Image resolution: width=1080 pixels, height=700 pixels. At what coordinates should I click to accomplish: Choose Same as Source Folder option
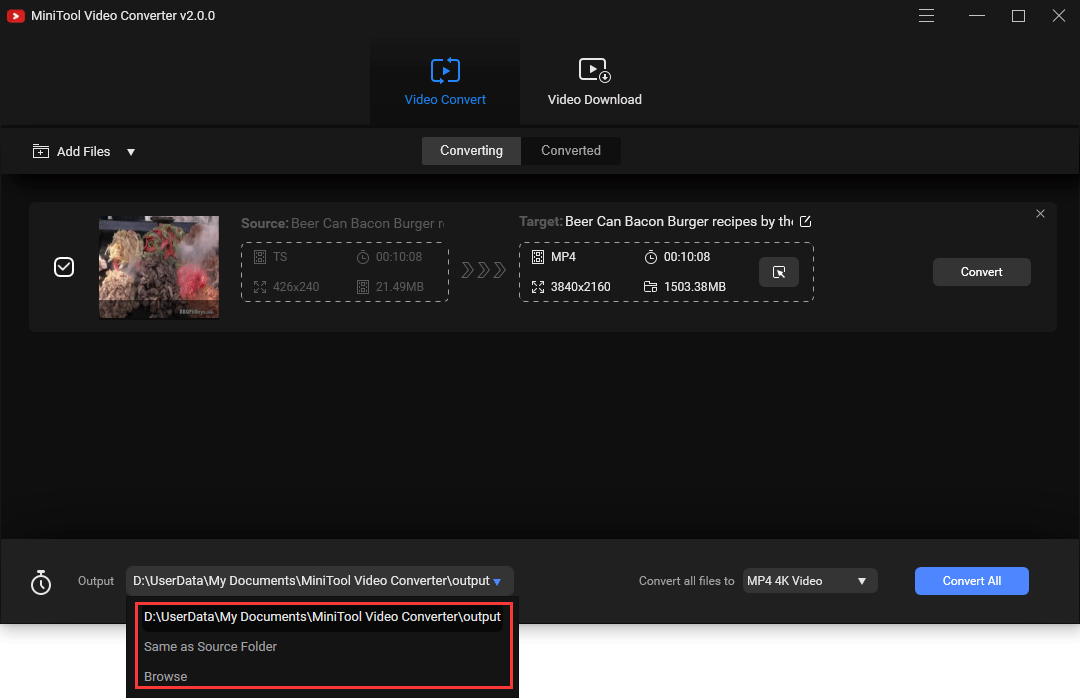point(210,647)
